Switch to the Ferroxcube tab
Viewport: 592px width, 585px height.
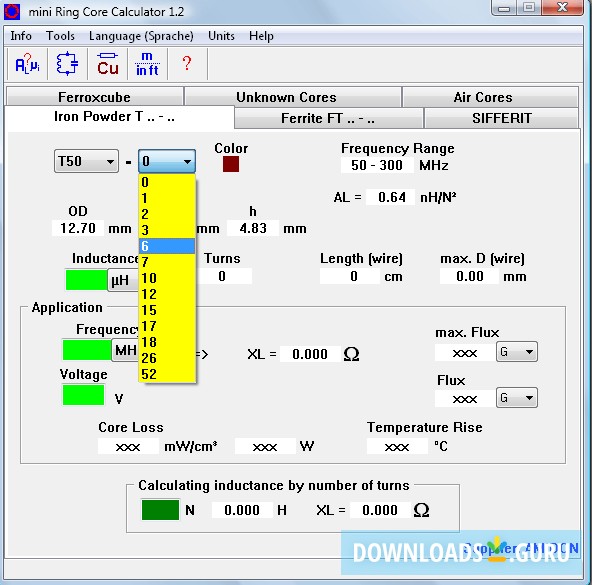pyautogui.click(x=94, y=97)
